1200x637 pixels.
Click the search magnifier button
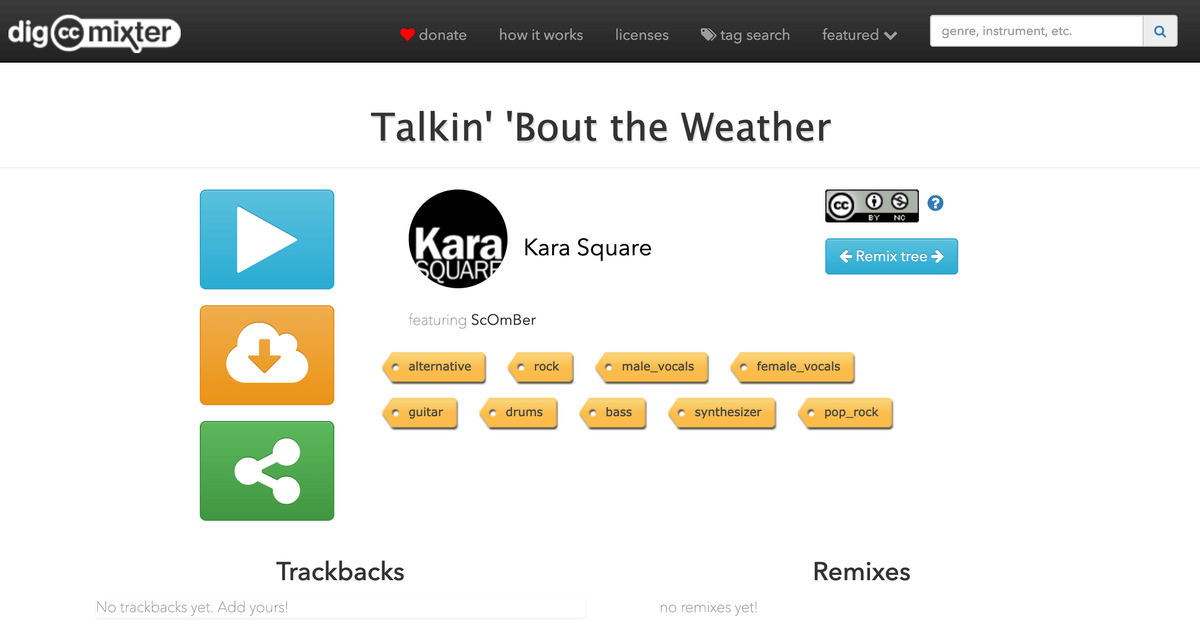(1160, 32)
